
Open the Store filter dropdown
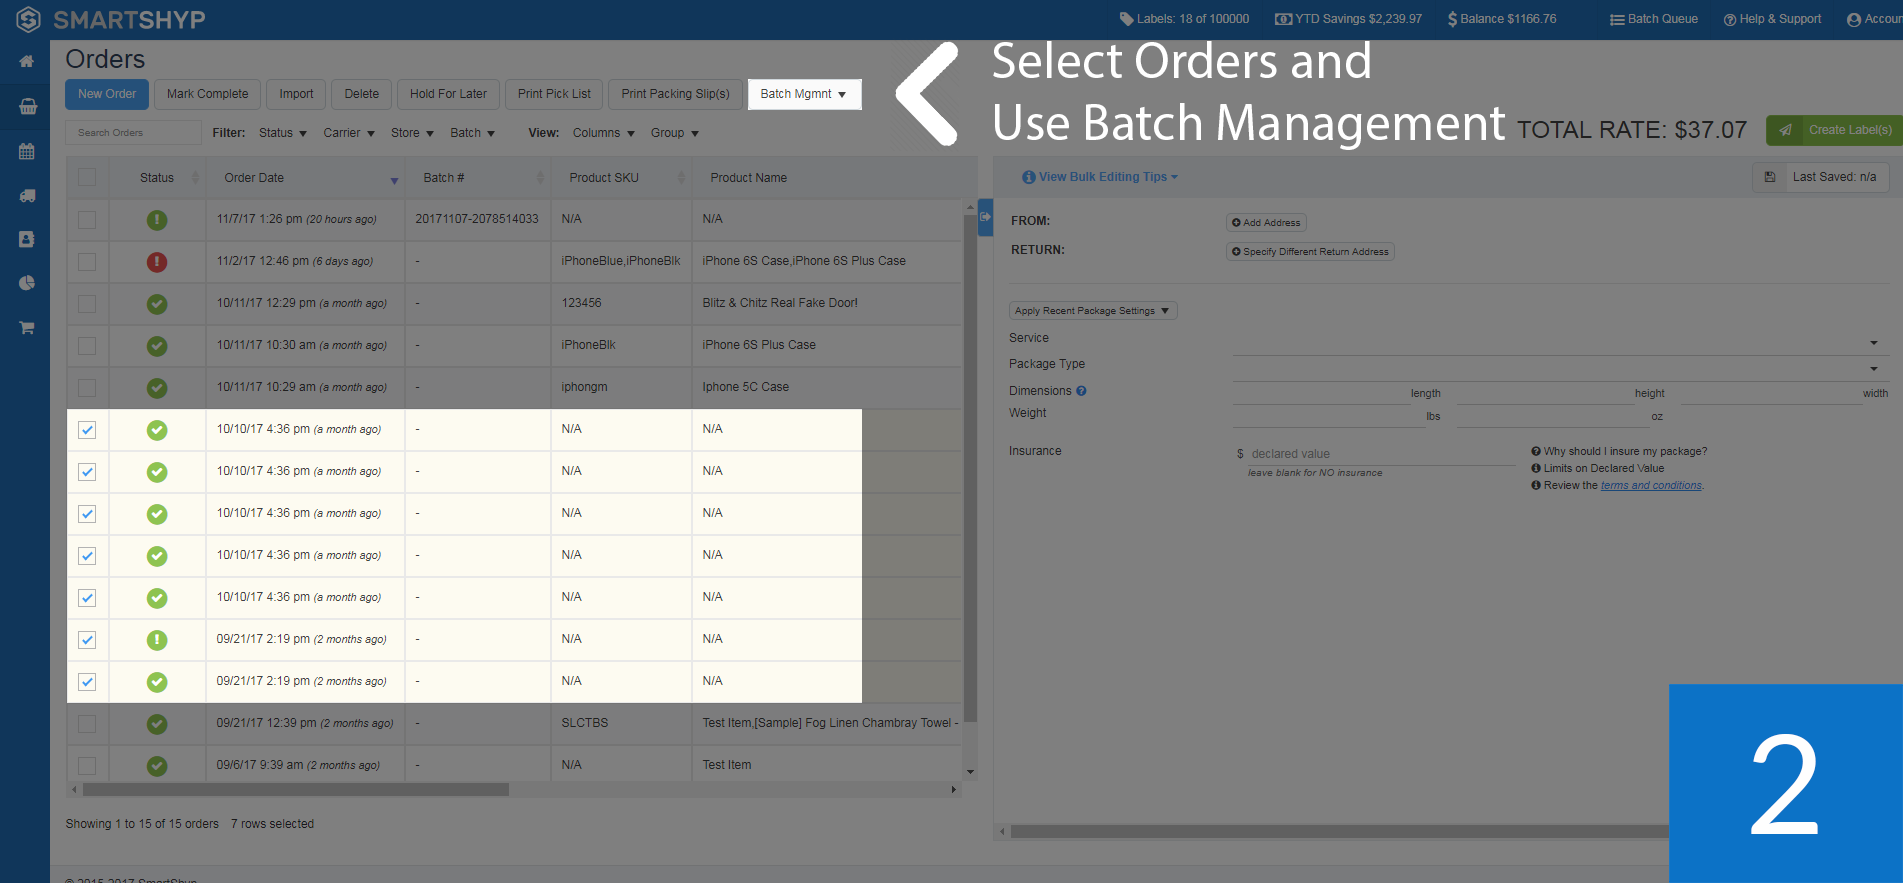coord(412,133)
